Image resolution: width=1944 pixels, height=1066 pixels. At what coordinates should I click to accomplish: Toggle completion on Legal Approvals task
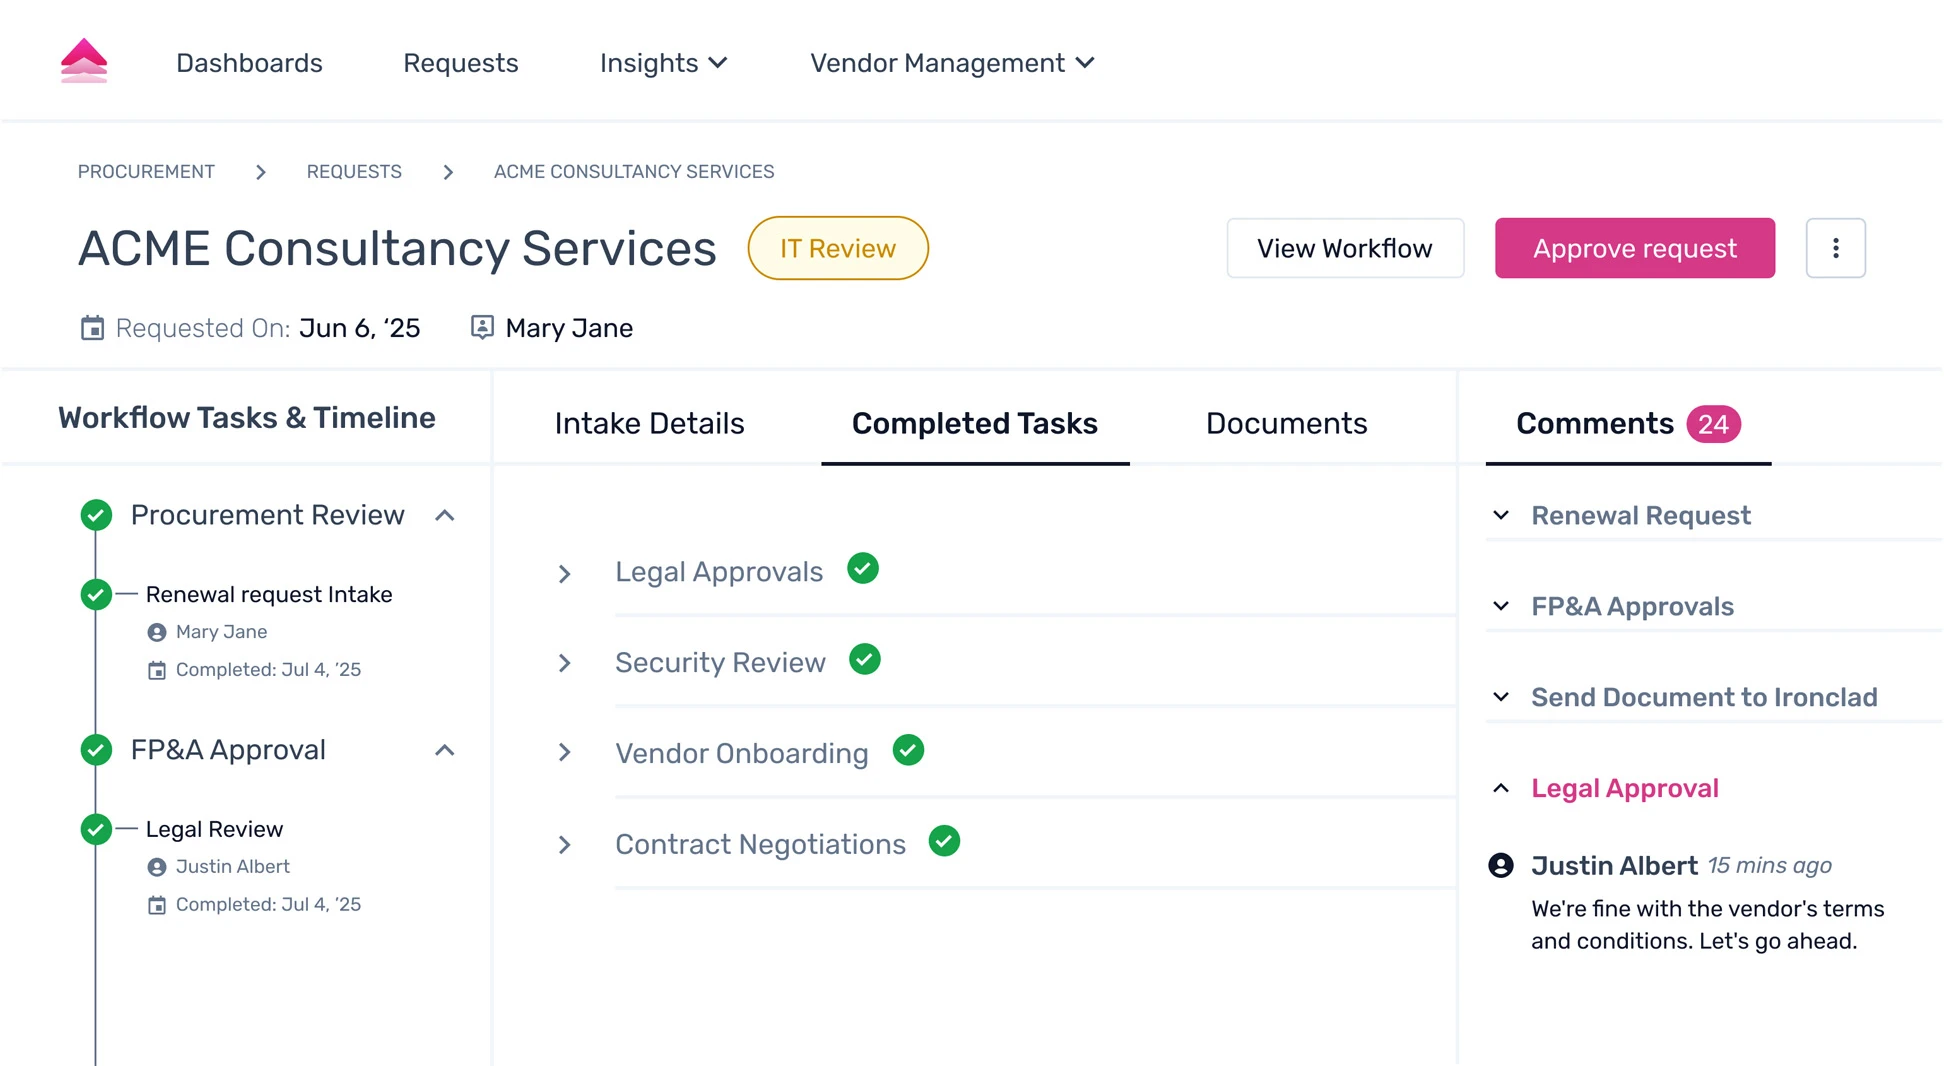click(862, 568)
